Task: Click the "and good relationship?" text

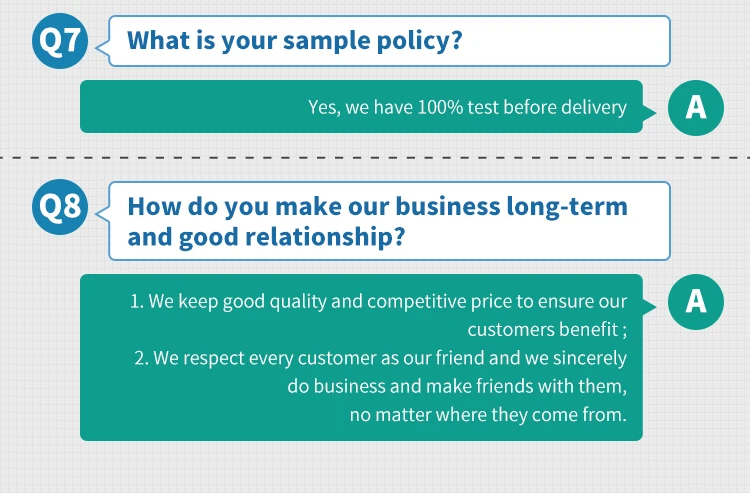Action: 266,238
